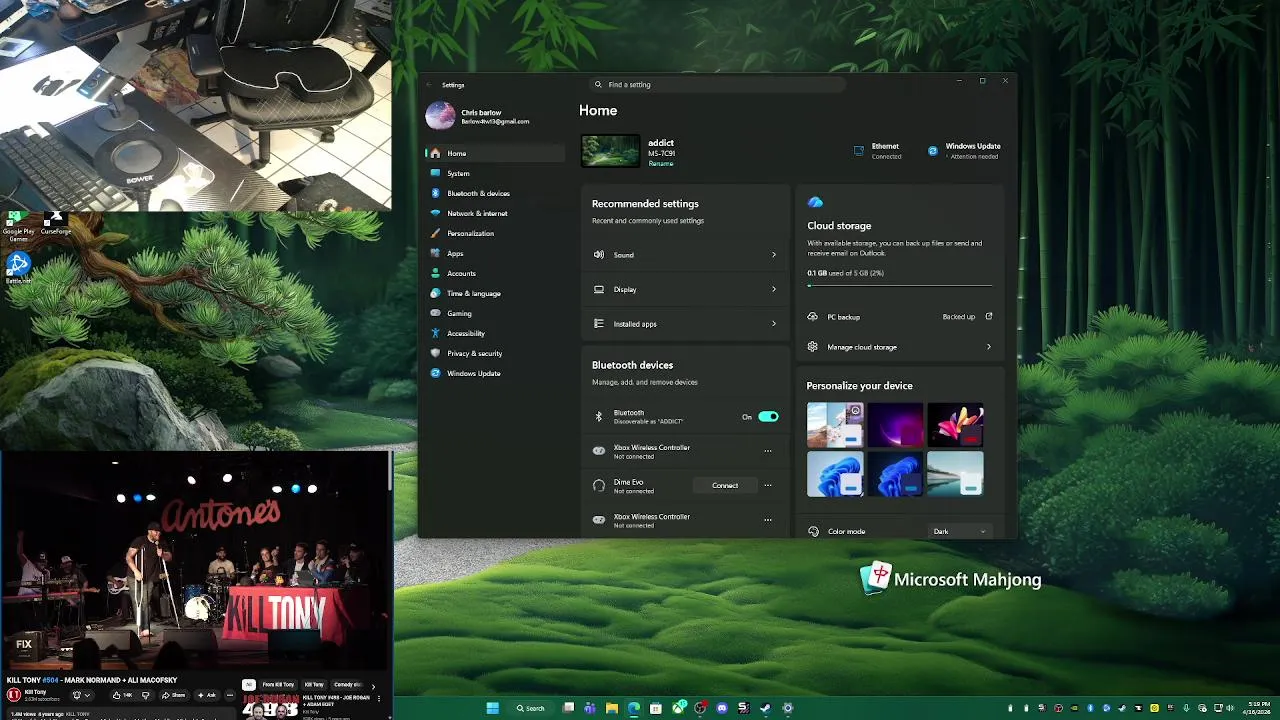Expand the Sound recommended setting
The width and height of the screenshot is (1280, 720).
685,255
